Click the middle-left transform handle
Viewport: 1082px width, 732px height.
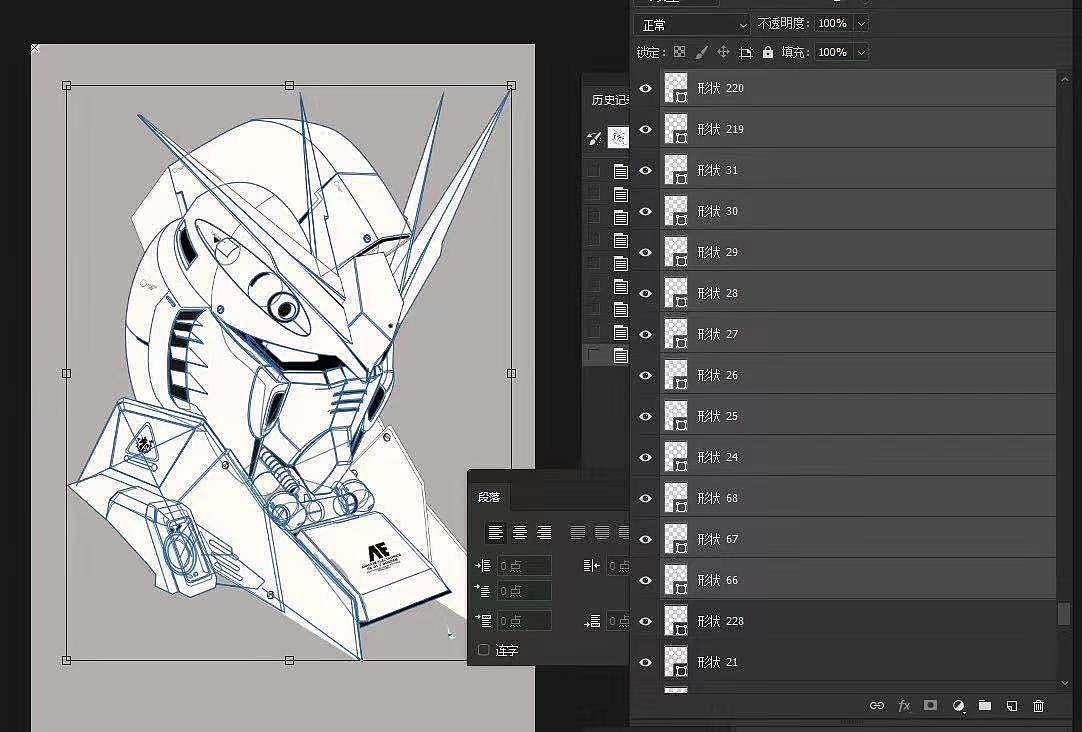pyautogui.click(x=66, y=373)
